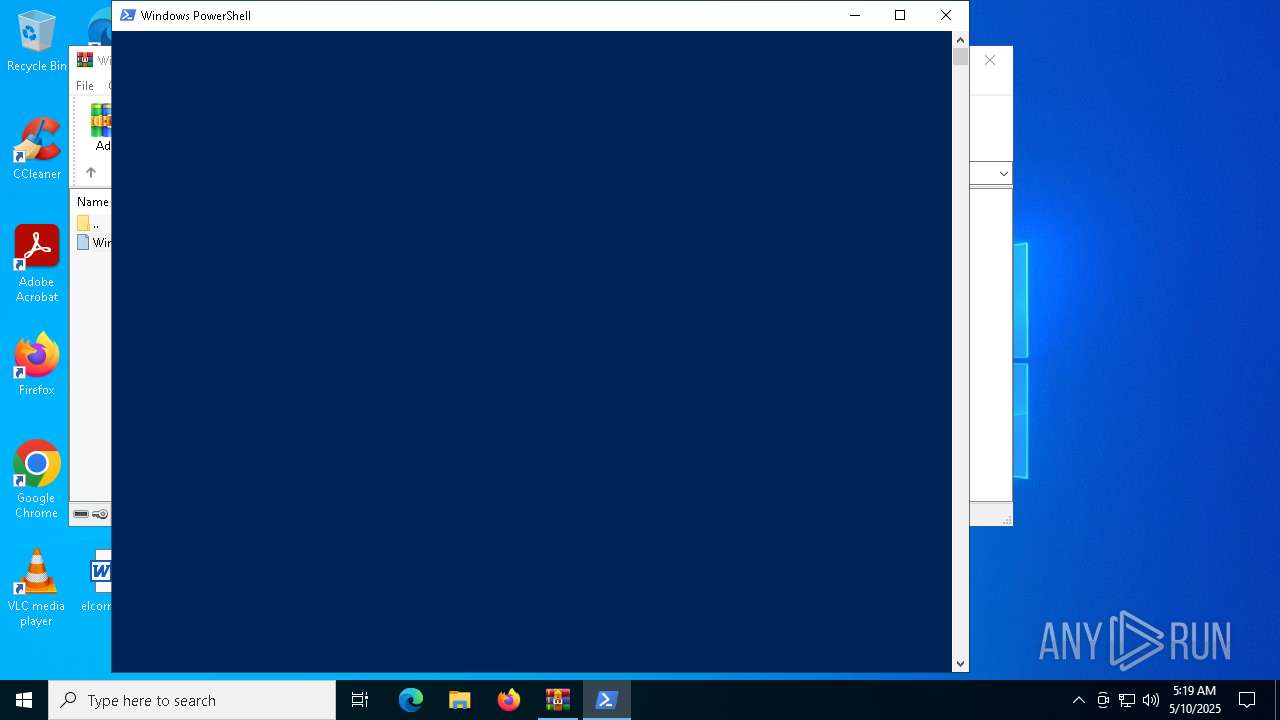
Task: Switch to WinRAR on the taskbar
Action: (558, 700)
